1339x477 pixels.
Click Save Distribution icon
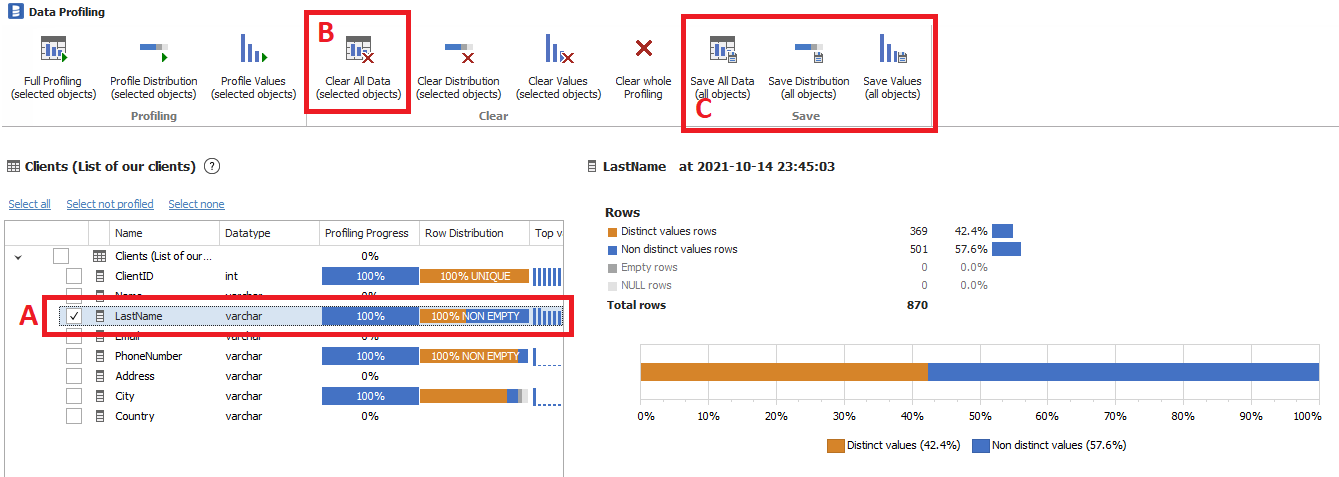808,50
